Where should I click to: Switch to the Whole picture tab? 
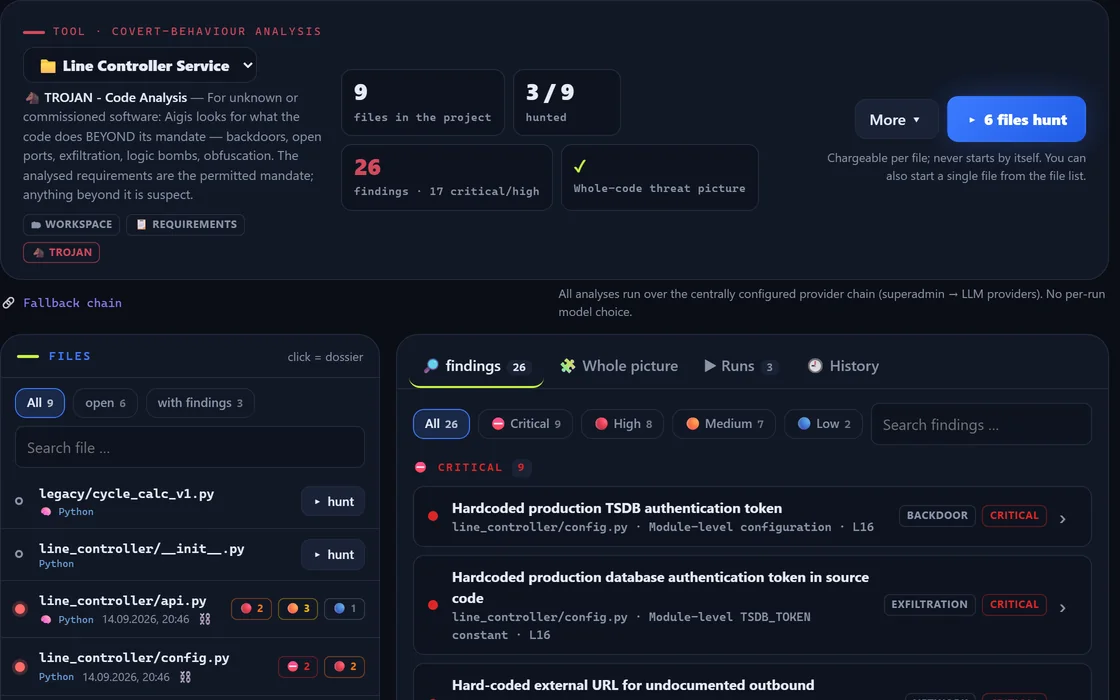click(x=619, y=366)
